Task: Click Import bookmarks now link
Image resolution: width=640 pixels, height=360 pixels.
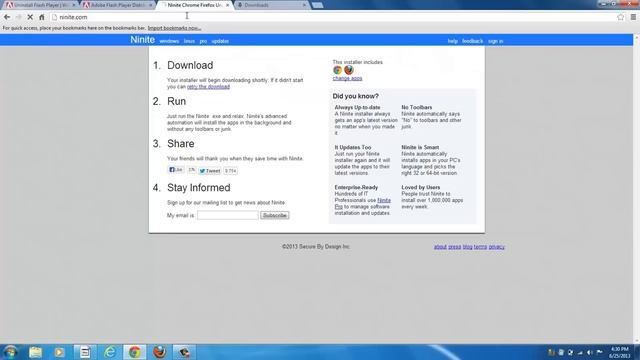Action: tap(174, 28)
